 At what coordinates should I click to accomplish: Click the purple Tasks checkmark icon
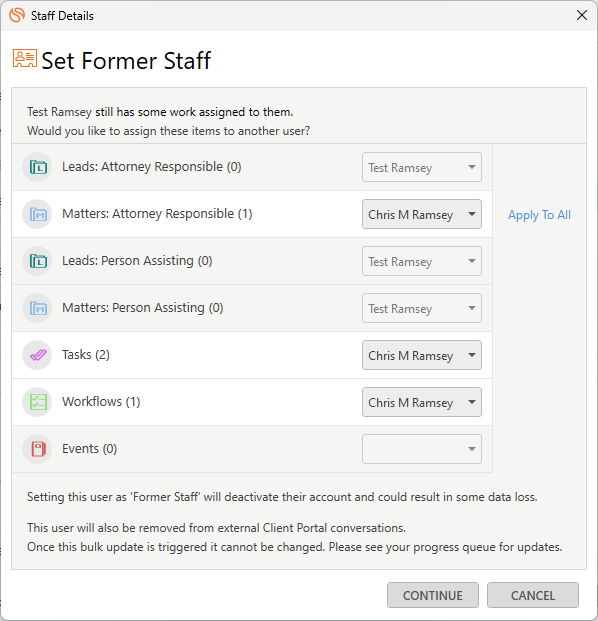coord(38,355)
